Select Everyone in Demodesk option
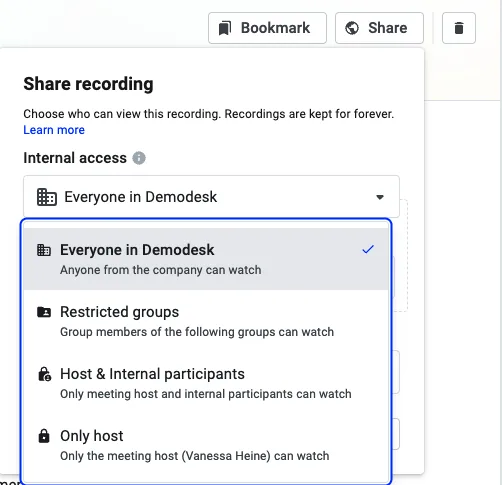This screenshot has height=485, width=502. (x=206, y=259)
